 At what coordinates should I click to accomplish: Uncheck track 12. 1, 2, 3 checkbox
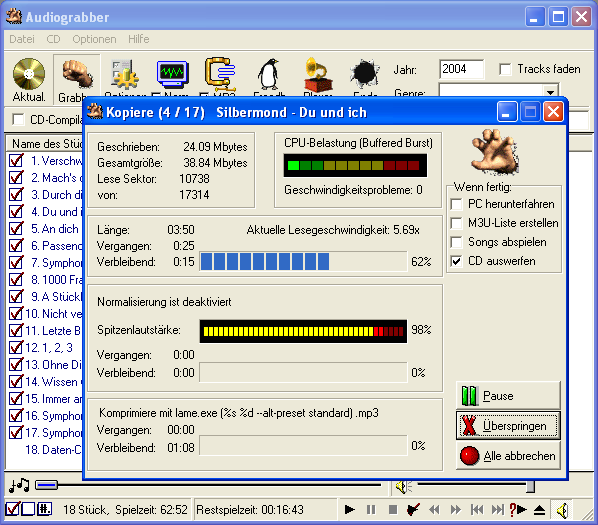click(16, 347)
